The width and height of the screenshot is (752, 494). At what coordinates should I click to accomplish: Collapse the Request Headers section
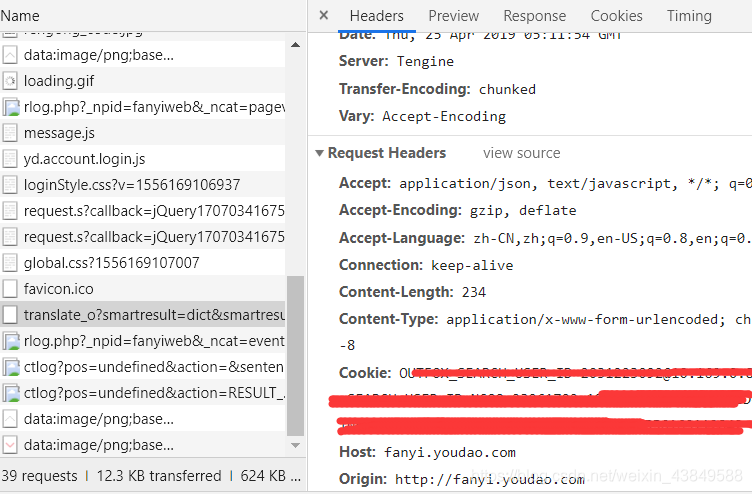click(319, 153)
